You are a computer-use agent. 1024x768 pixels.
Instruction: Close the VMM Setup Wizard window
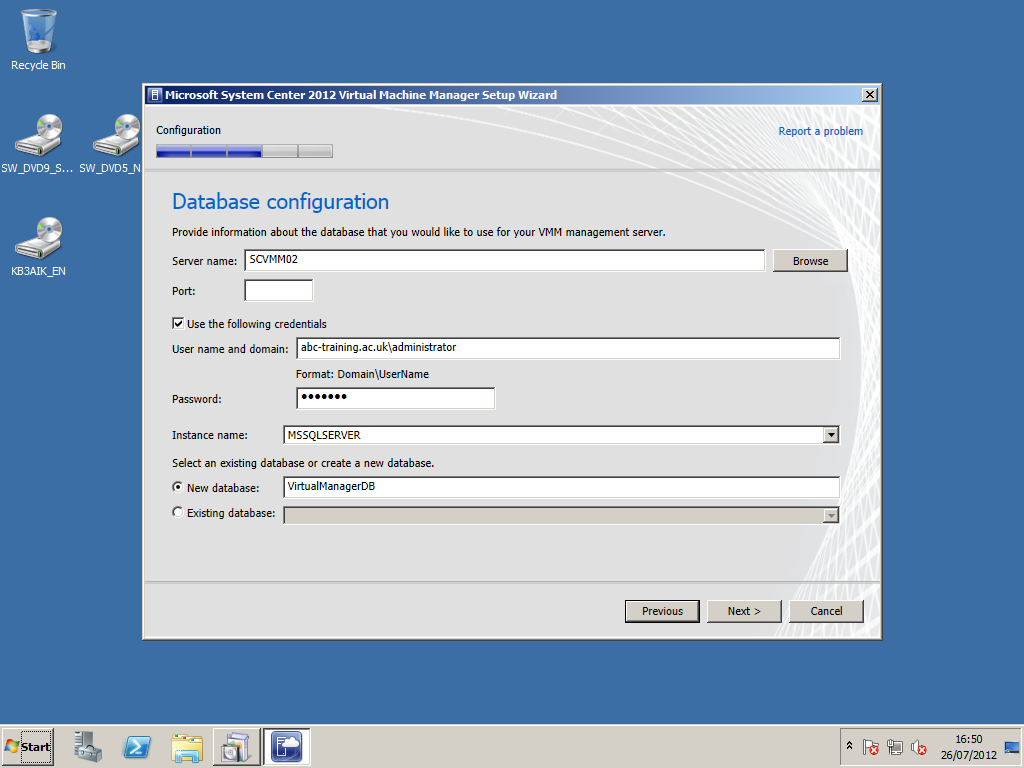pos(869,95)
